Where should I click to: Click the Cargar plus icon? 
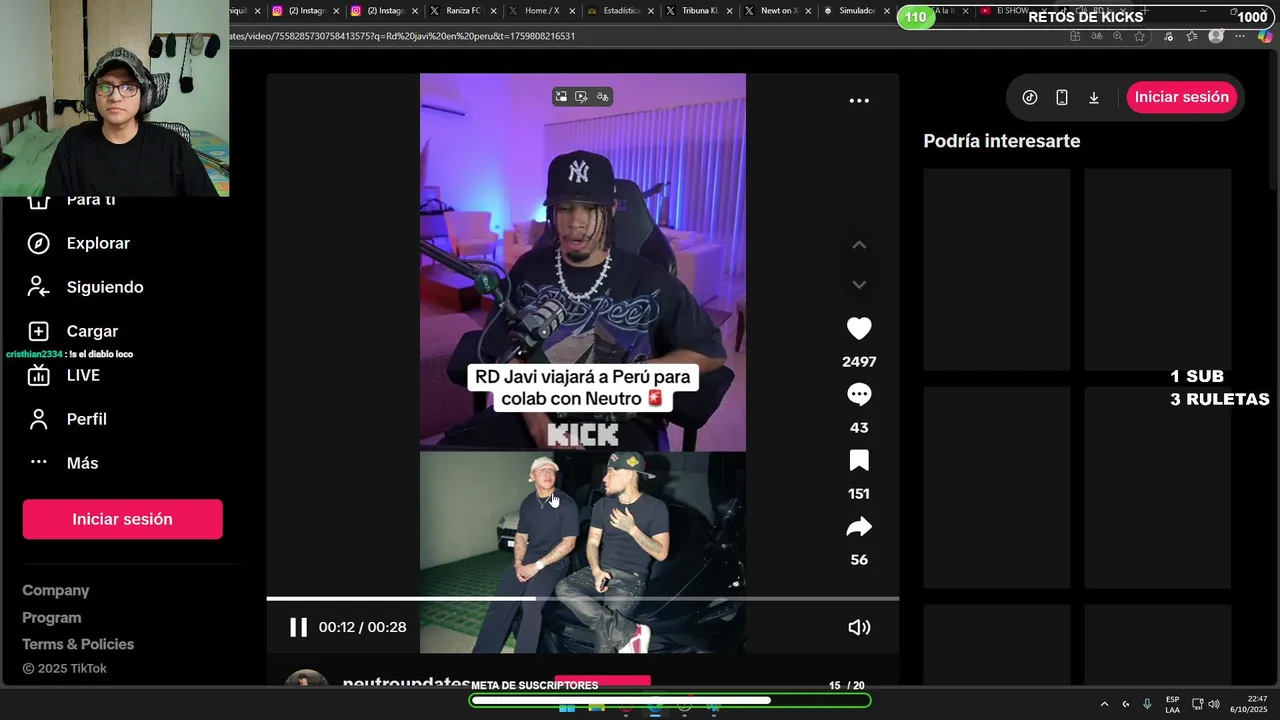pos(38,331)
